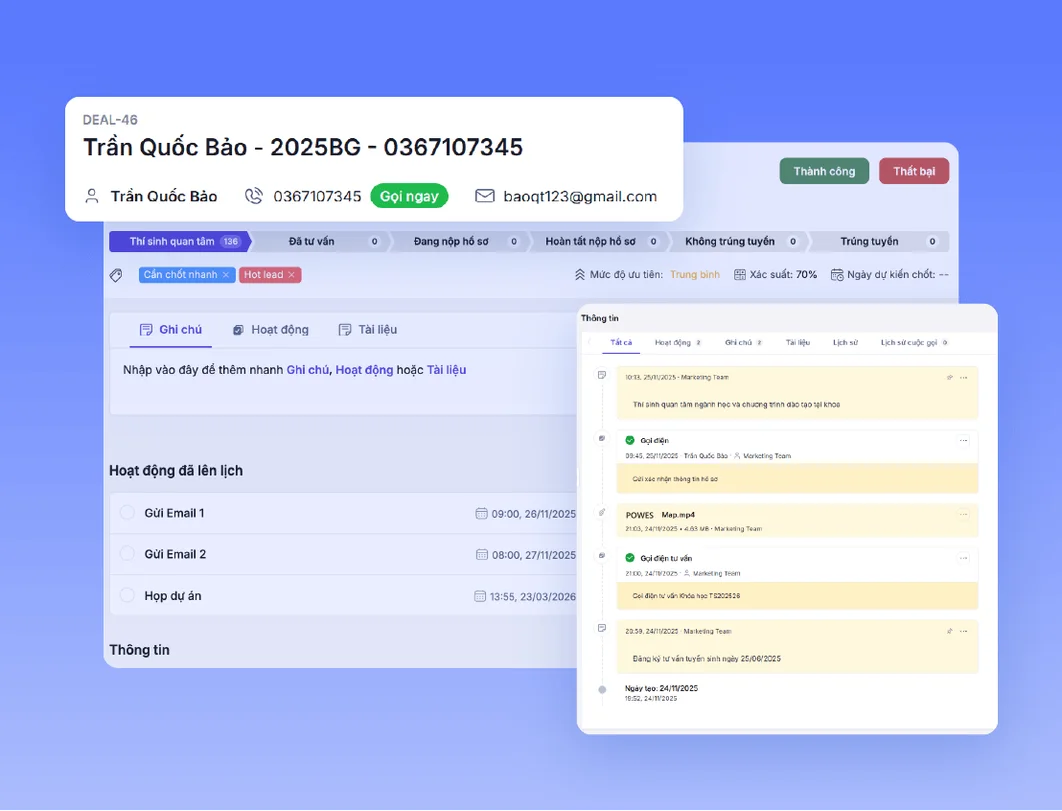Open options menu for Map.mp4 file
The height and width of the screenshot is (811, 1062).
point(964,514)
